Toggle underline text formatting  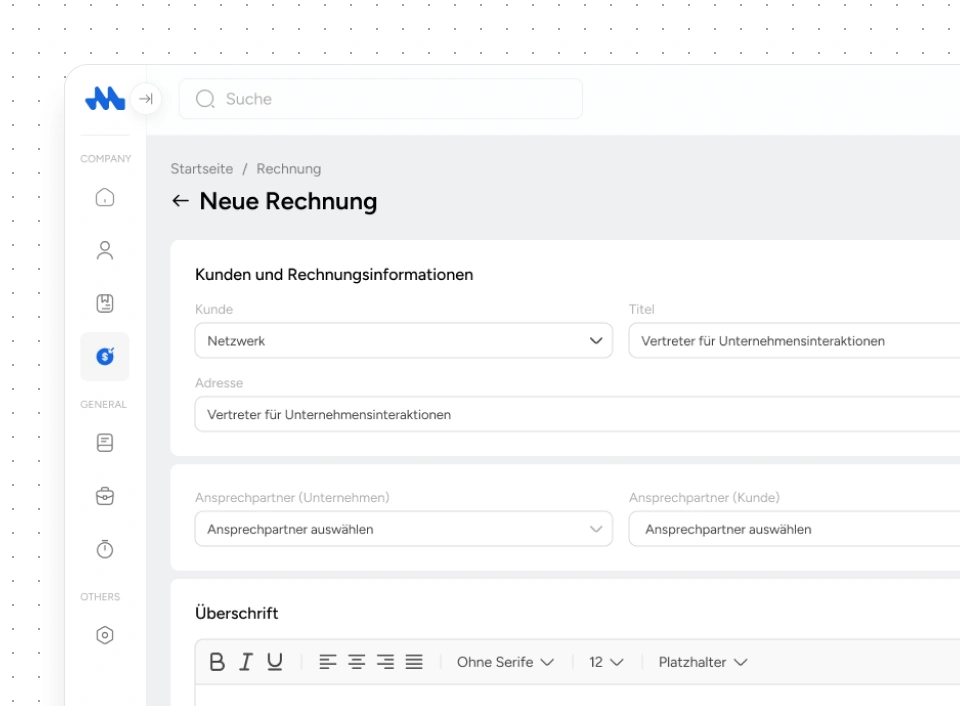tap(274, 662)
